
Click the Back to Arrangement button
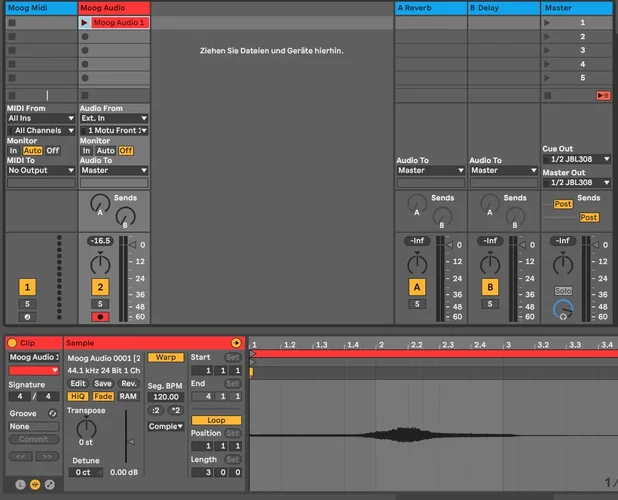[602, 94]
